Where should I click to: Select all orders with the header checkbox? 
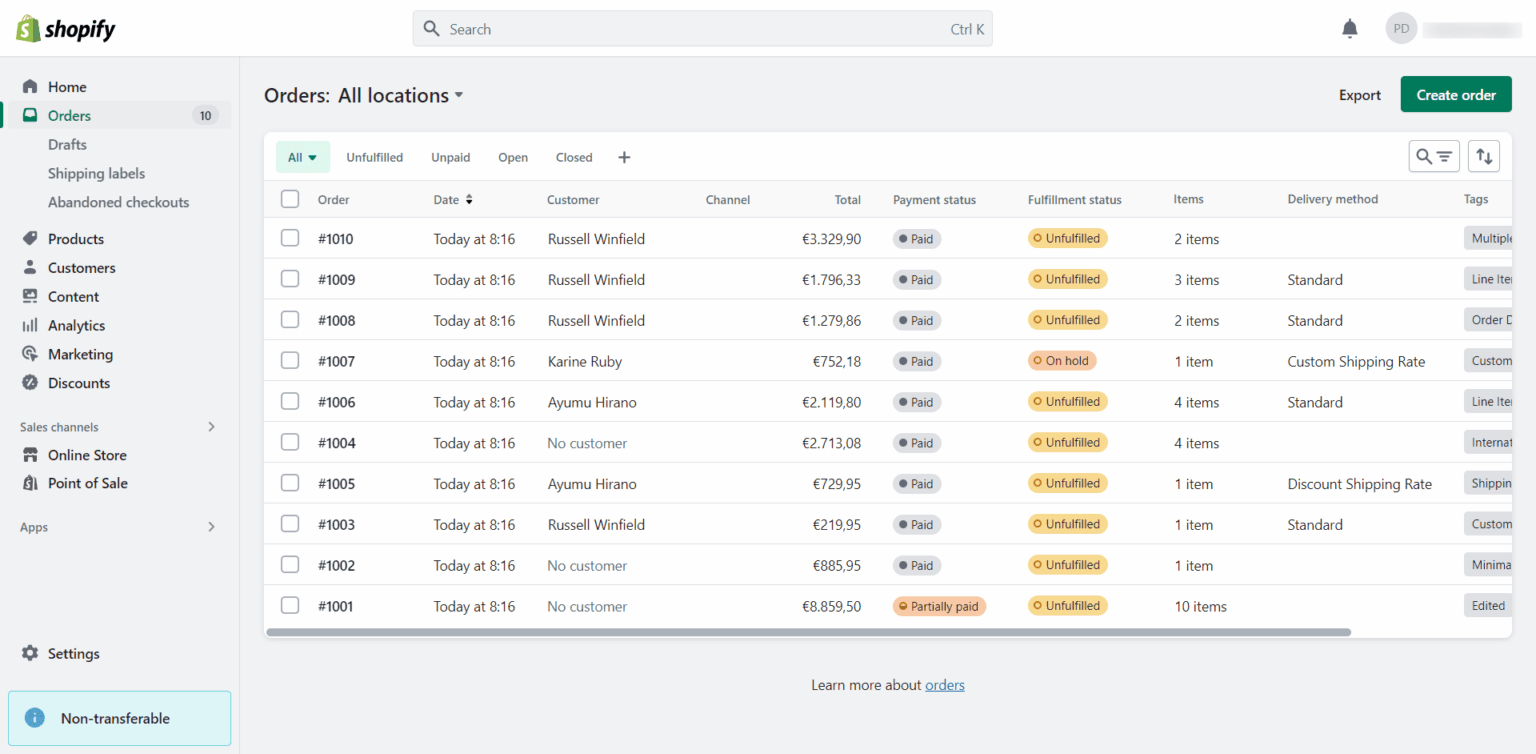(289, 198)
